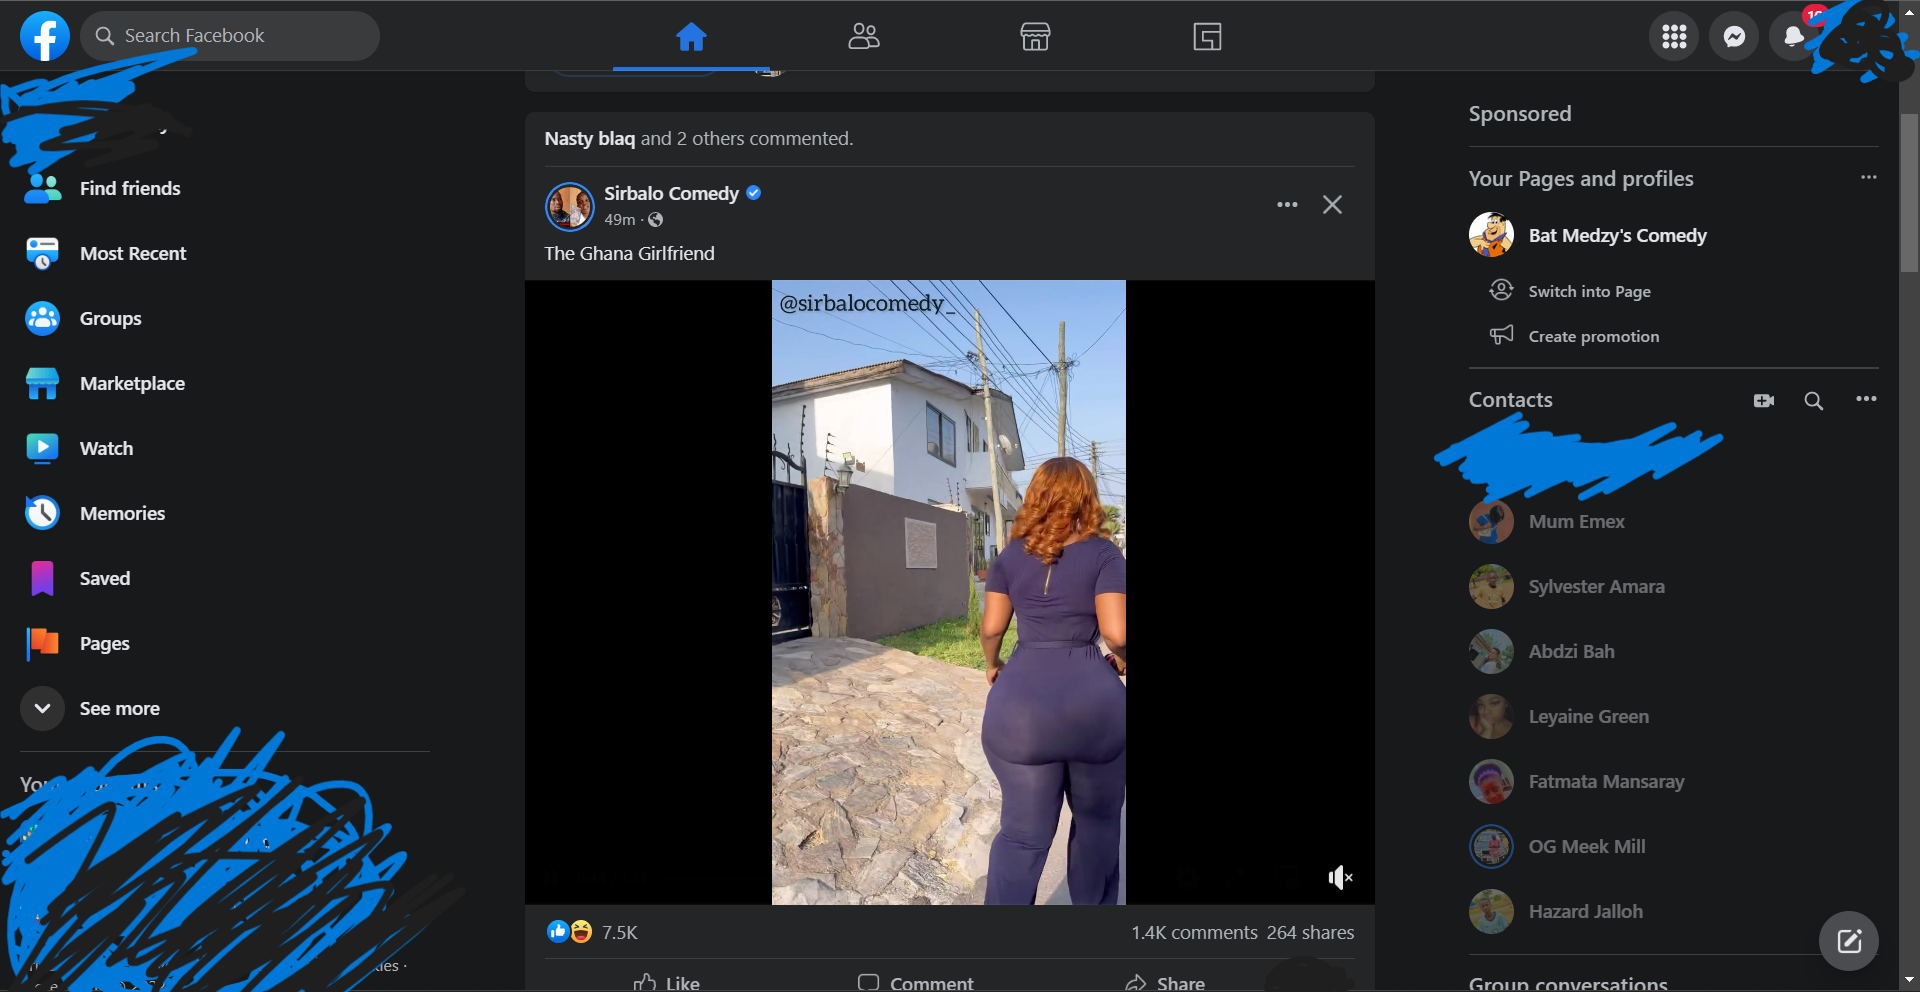This screenshot has height=992, width=1920.
Task: Open the post options three-dot menu
Action: click(1287, 204)
